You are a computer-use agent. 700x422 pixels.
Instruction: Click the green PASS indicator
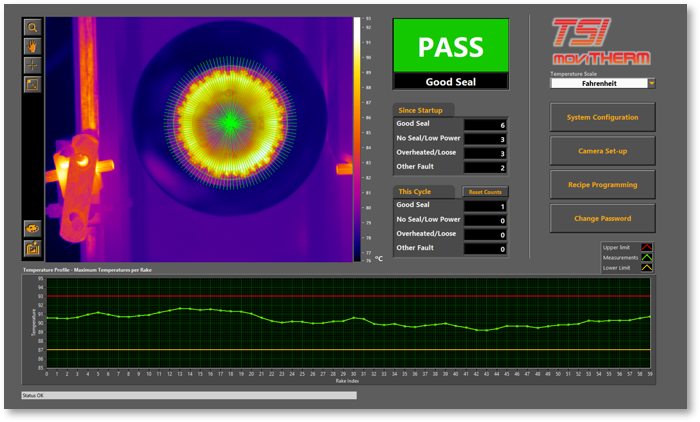tap(450, 46)
